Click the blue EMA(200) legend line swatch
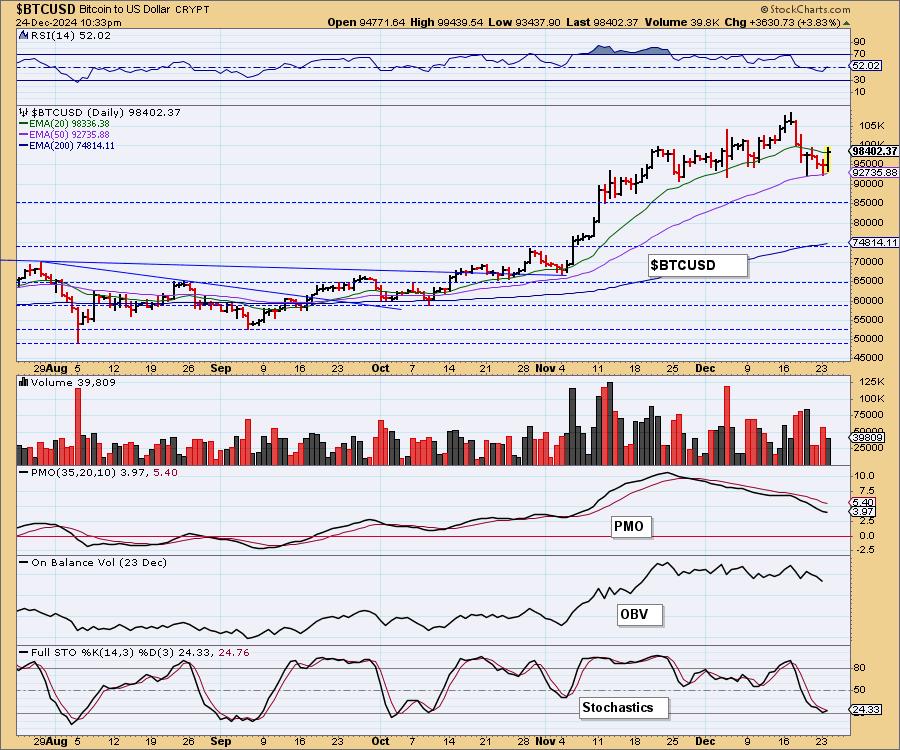This screenshot has width=900, height=750. point(24,146)
